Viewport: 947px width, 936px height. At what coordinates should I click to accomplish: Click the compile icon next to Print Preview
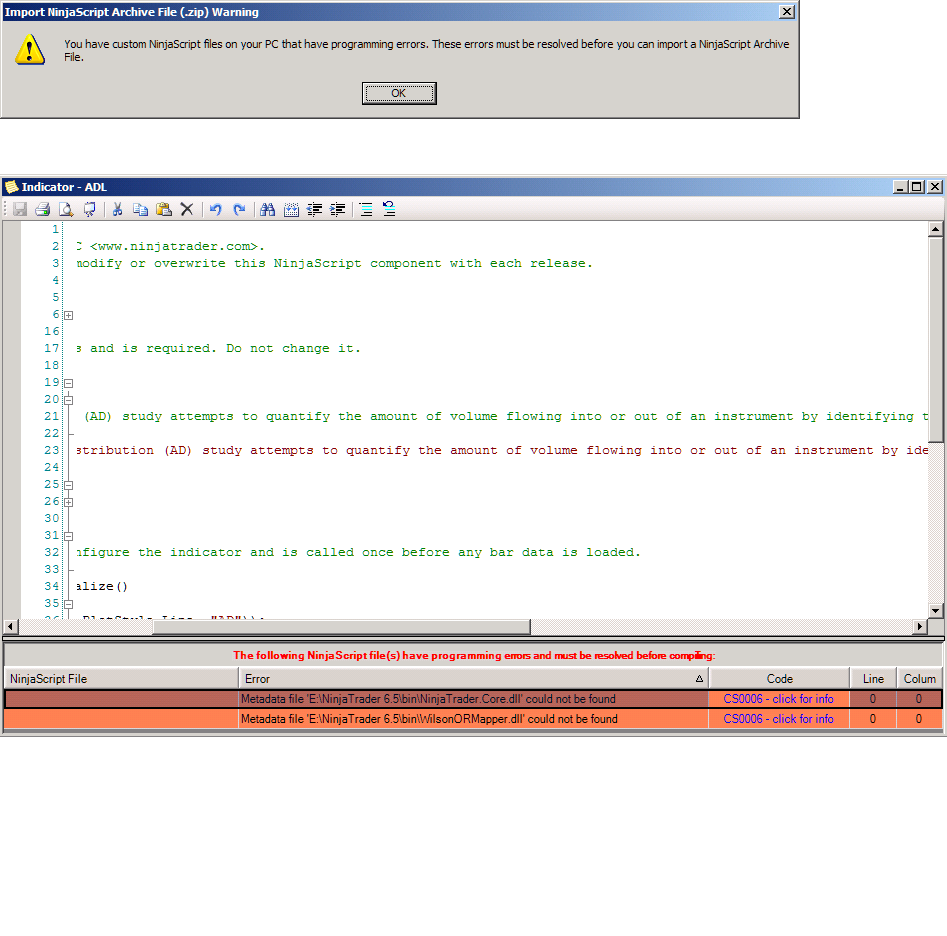pos(89,210)
